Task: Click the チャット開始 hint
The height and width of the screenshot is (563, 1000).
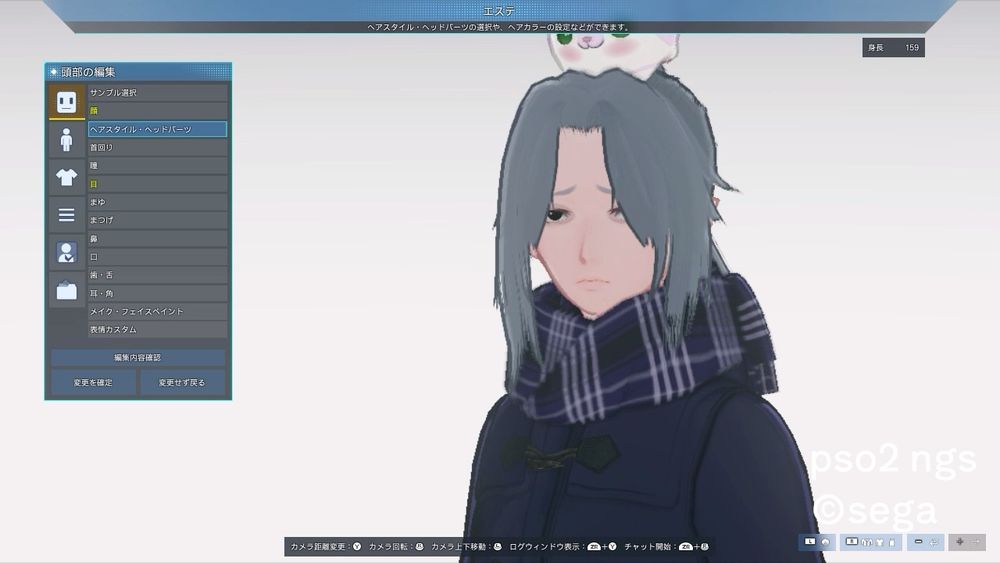Action: (x=666, y=546)
